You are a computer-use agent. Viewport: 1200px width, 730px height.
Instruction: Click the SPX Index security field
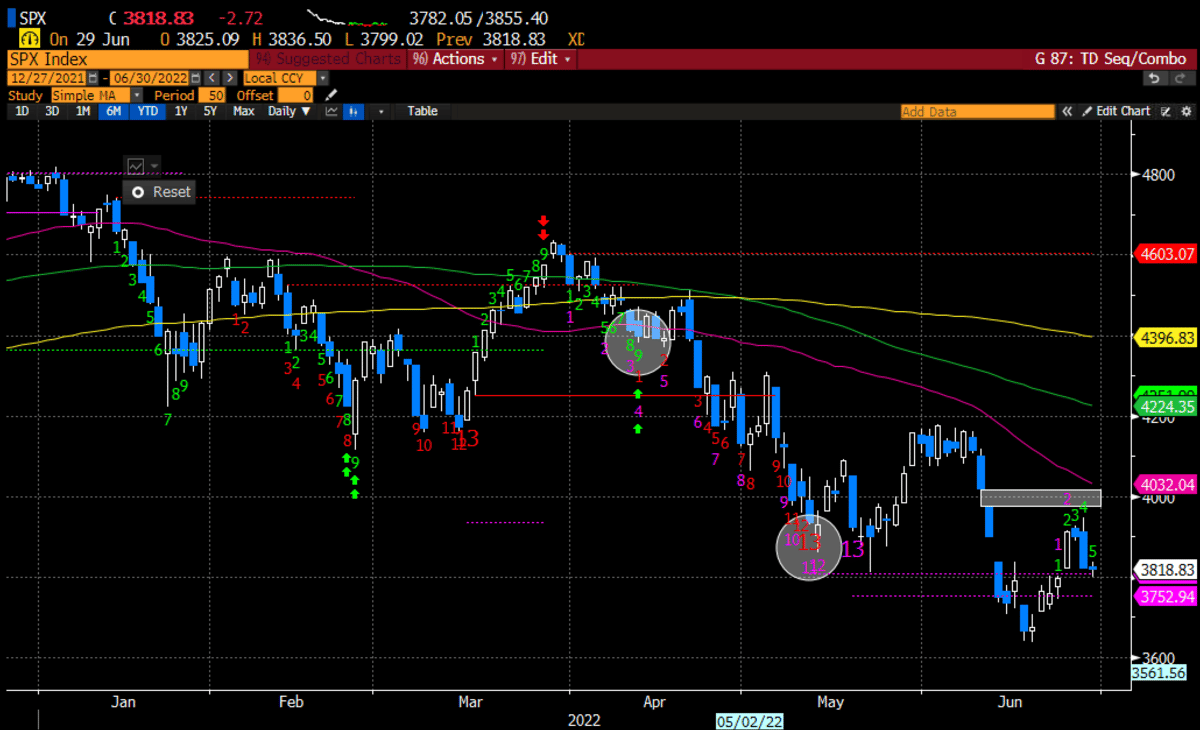[x=126, y=59]
